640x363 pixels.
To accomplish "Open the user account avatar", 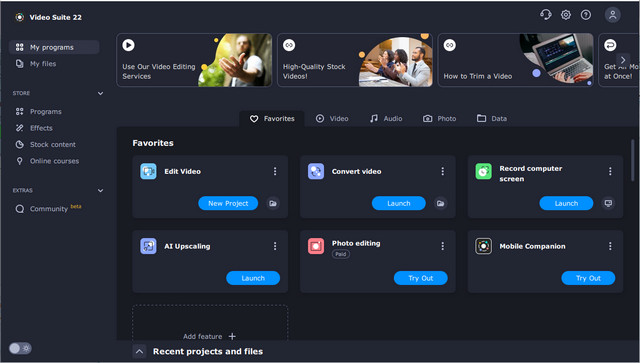I will (613, 15).
